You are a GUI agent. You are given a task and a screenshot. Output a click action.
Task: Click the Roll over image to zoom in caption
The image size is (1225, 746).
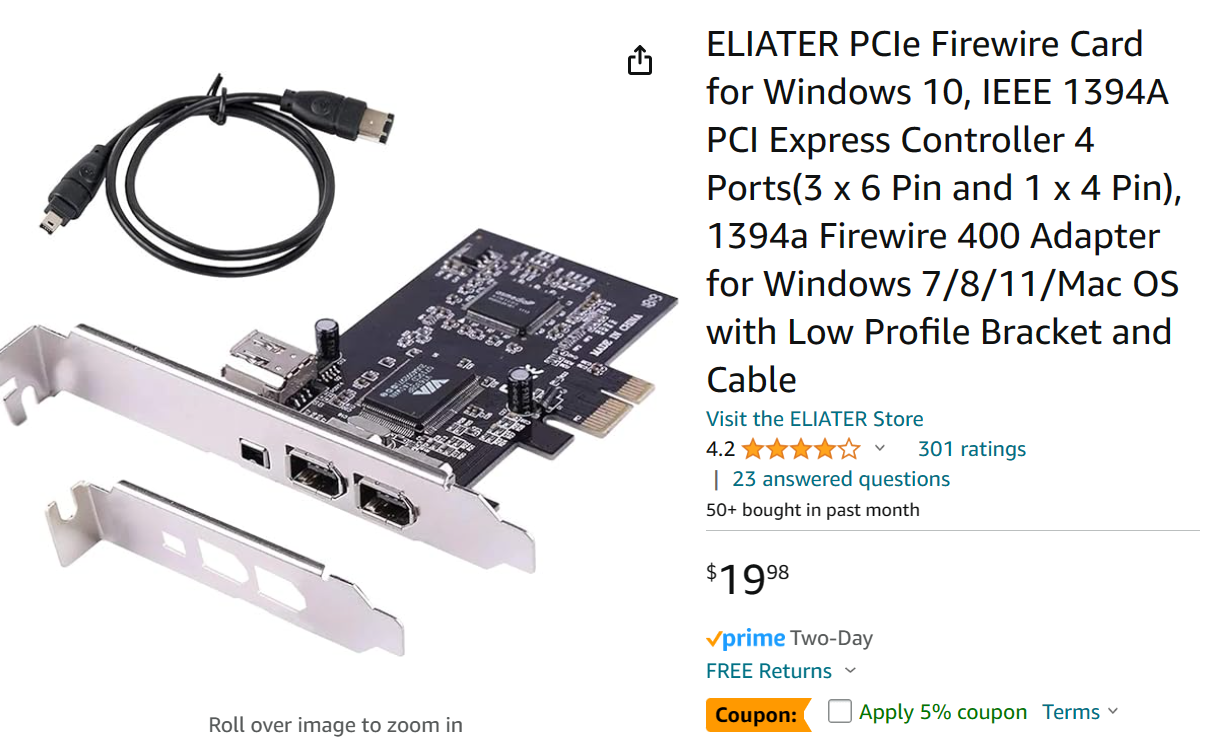pos(335,725)
